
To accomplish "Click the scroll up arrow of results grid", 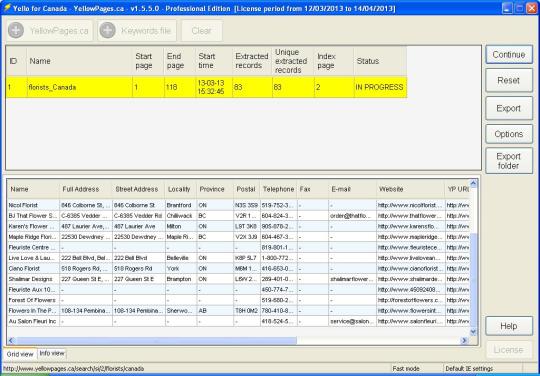I will click(474, 184).
